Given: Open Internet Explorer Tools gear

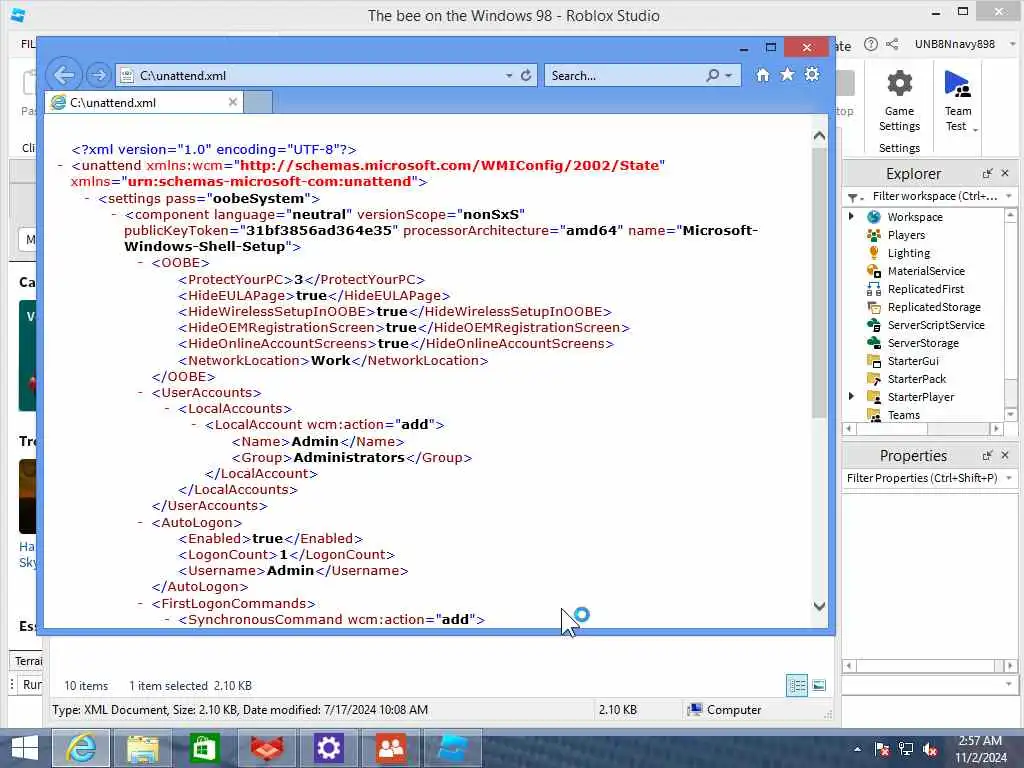Looking at the screenshot, I should point(812,74).
